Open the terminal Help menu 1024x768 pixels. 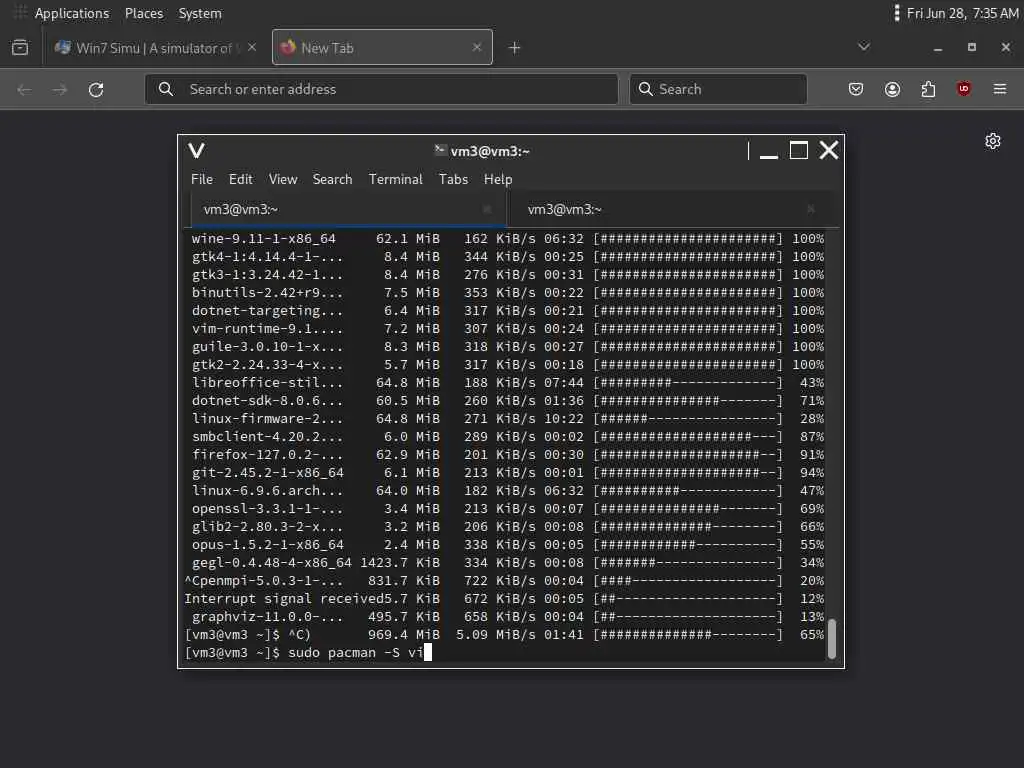(x=498, y=179)
